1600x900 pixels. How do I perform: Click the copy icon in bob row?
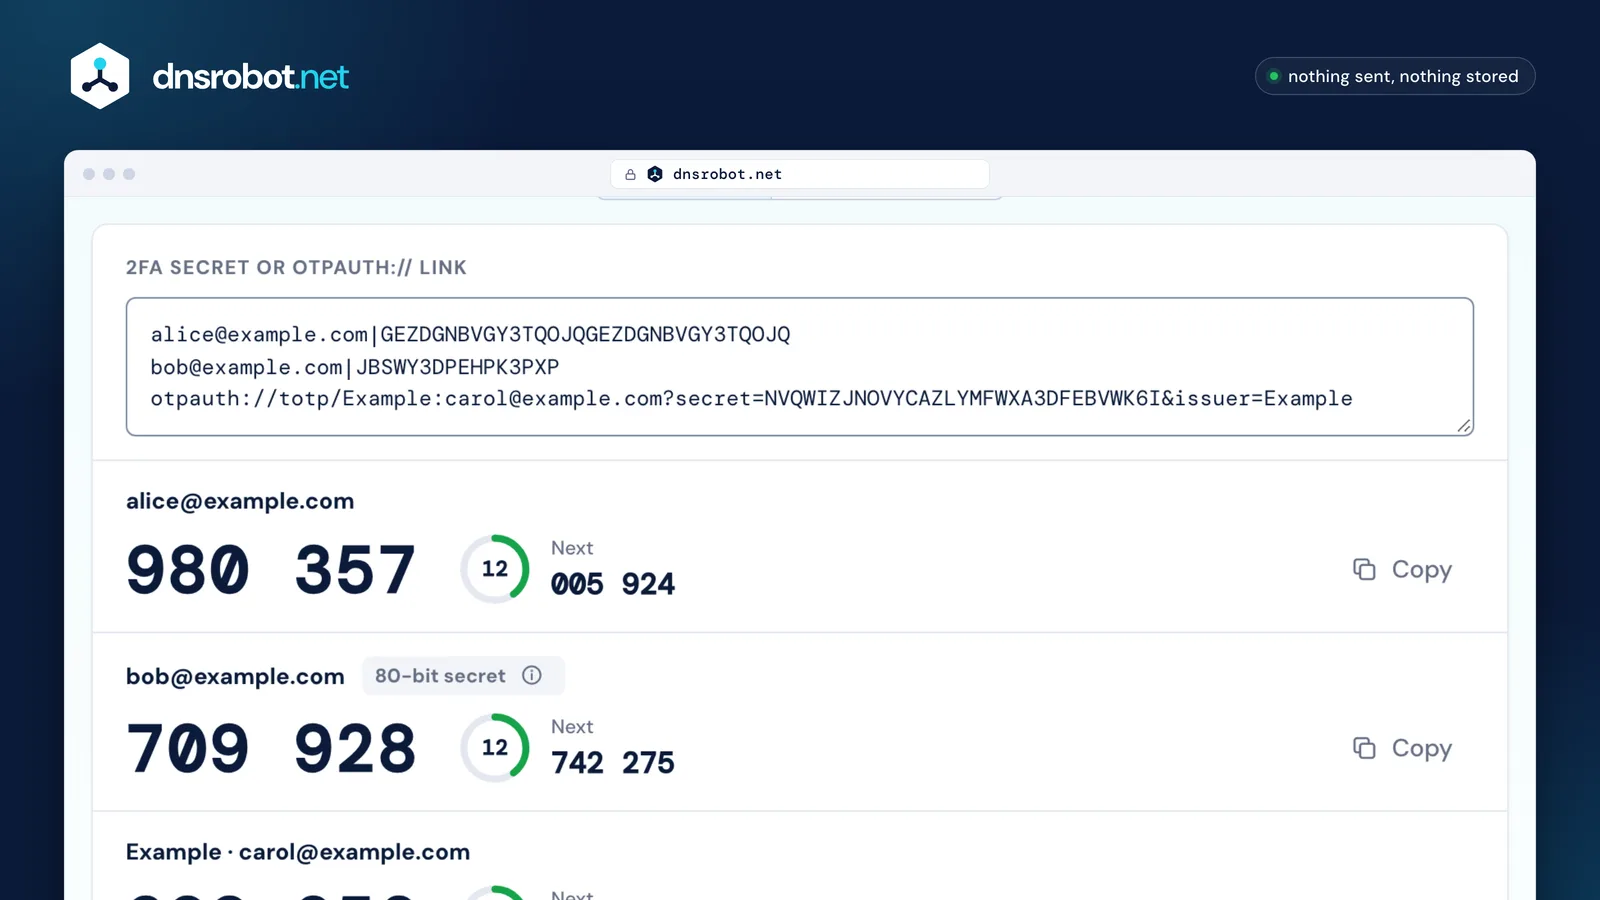[x=1364, y=748]
